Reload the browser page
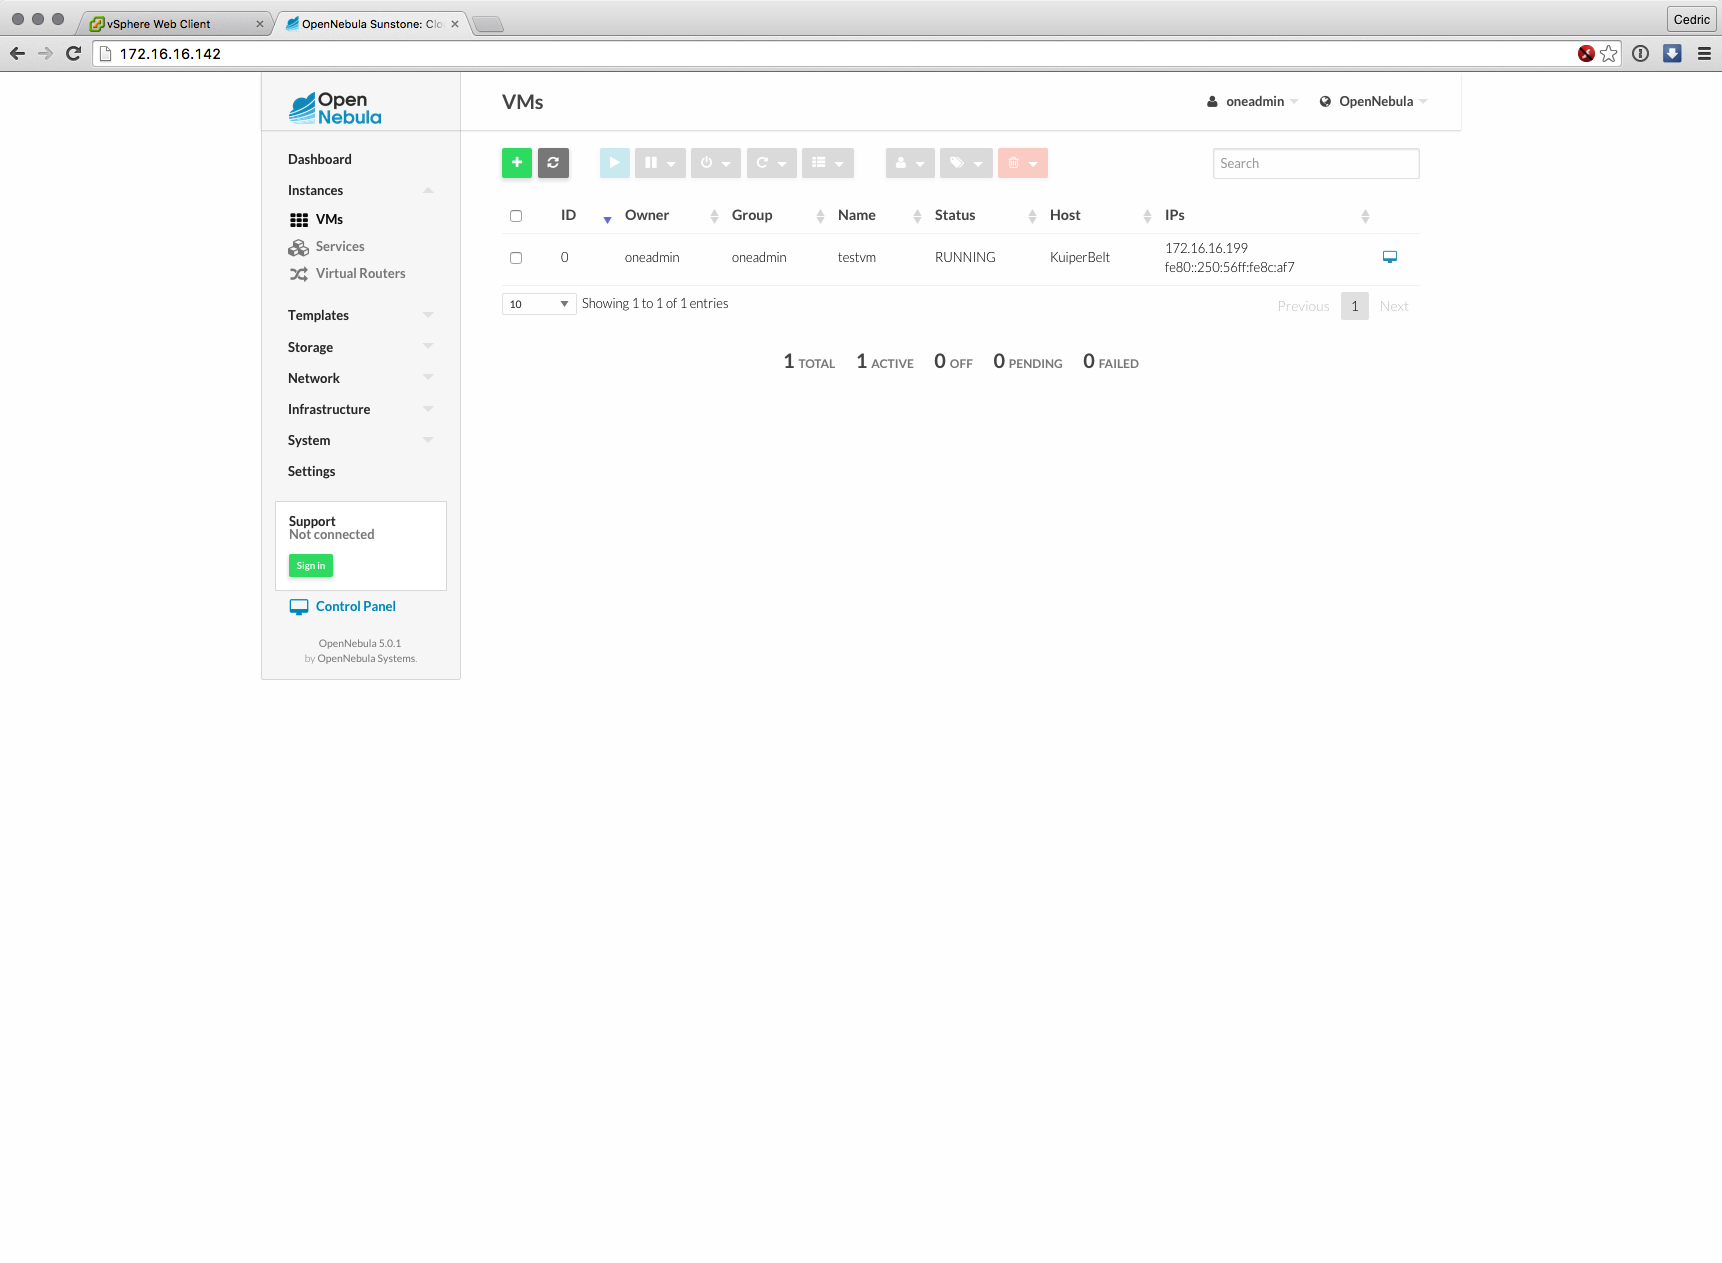1722x1263 pixels. (73, 54)
